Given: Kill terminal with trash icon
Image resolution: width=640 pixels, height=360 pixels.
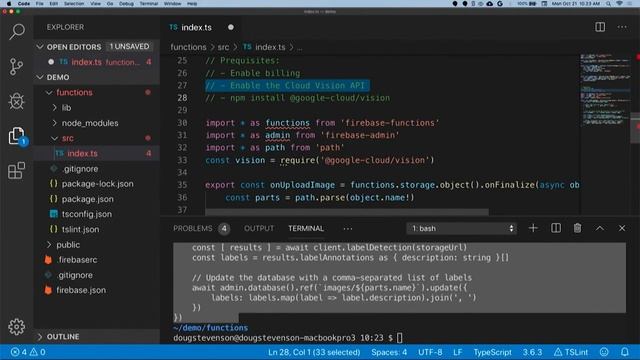Looking at the screenshot, I should pos(577,228).
